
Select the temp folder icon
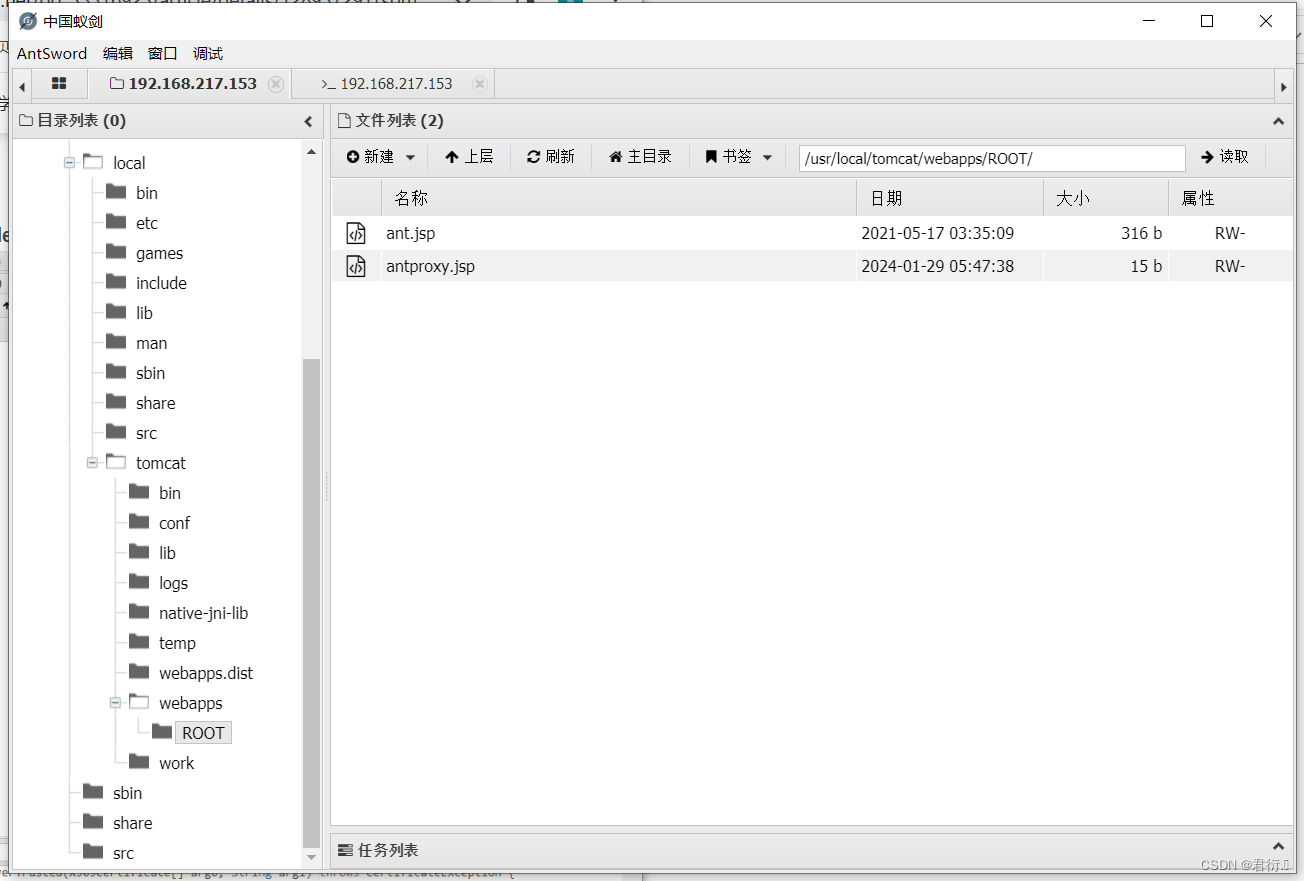(x=140, y=642)
